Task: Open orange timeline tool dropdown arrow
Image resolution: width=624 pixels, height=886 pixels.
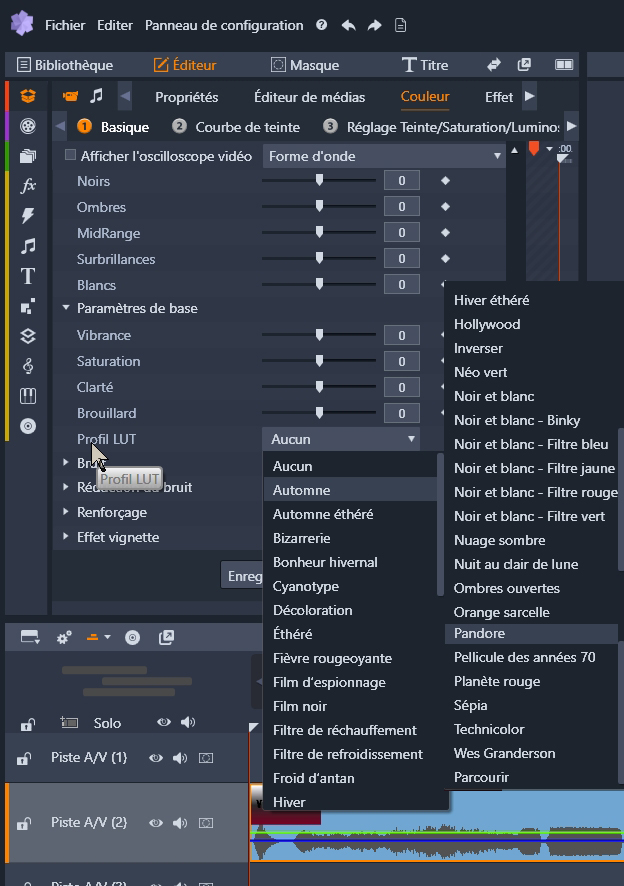Action: pyautogui.click(x=107, y=637)
